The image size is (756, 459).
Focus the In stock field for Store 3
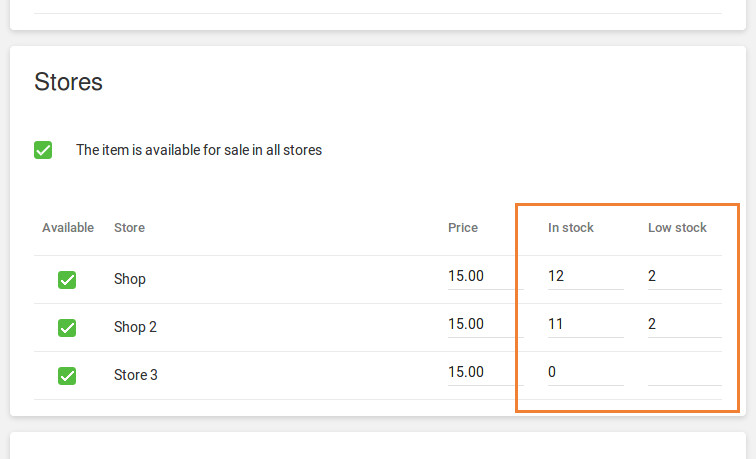584,372
